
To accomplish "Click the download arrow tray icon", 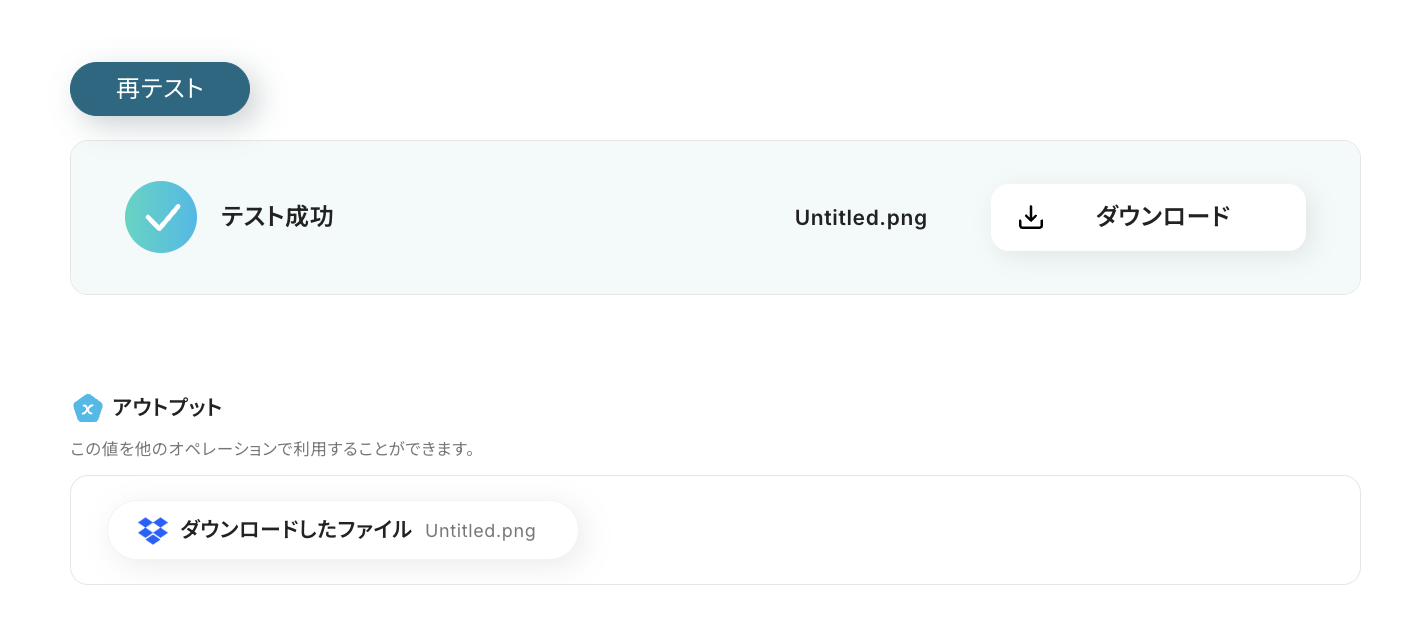I will pos(1031,217).
